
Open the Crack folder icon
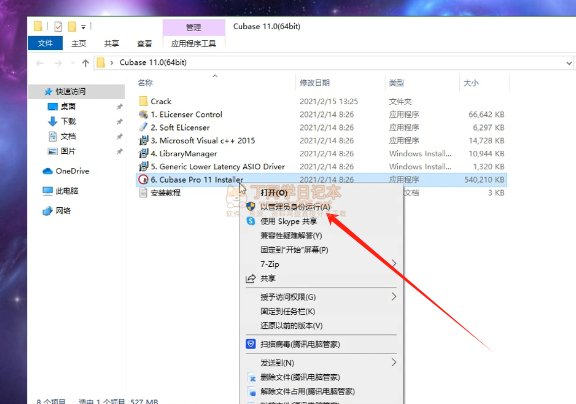pyautogui.click(x=143, y=101)
